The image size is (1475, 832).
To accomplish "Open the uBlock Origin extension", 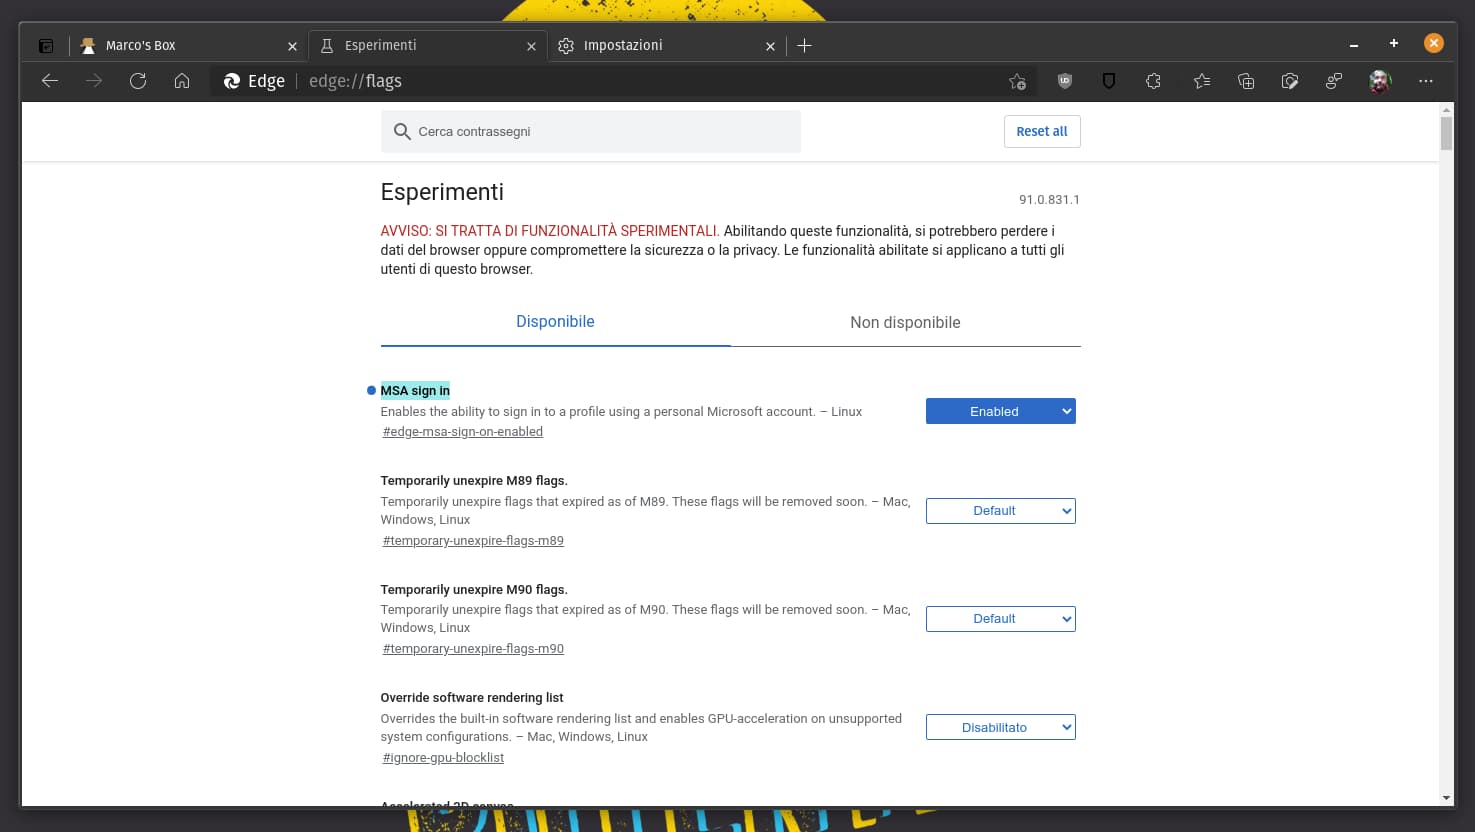I will click(1065, 81).
